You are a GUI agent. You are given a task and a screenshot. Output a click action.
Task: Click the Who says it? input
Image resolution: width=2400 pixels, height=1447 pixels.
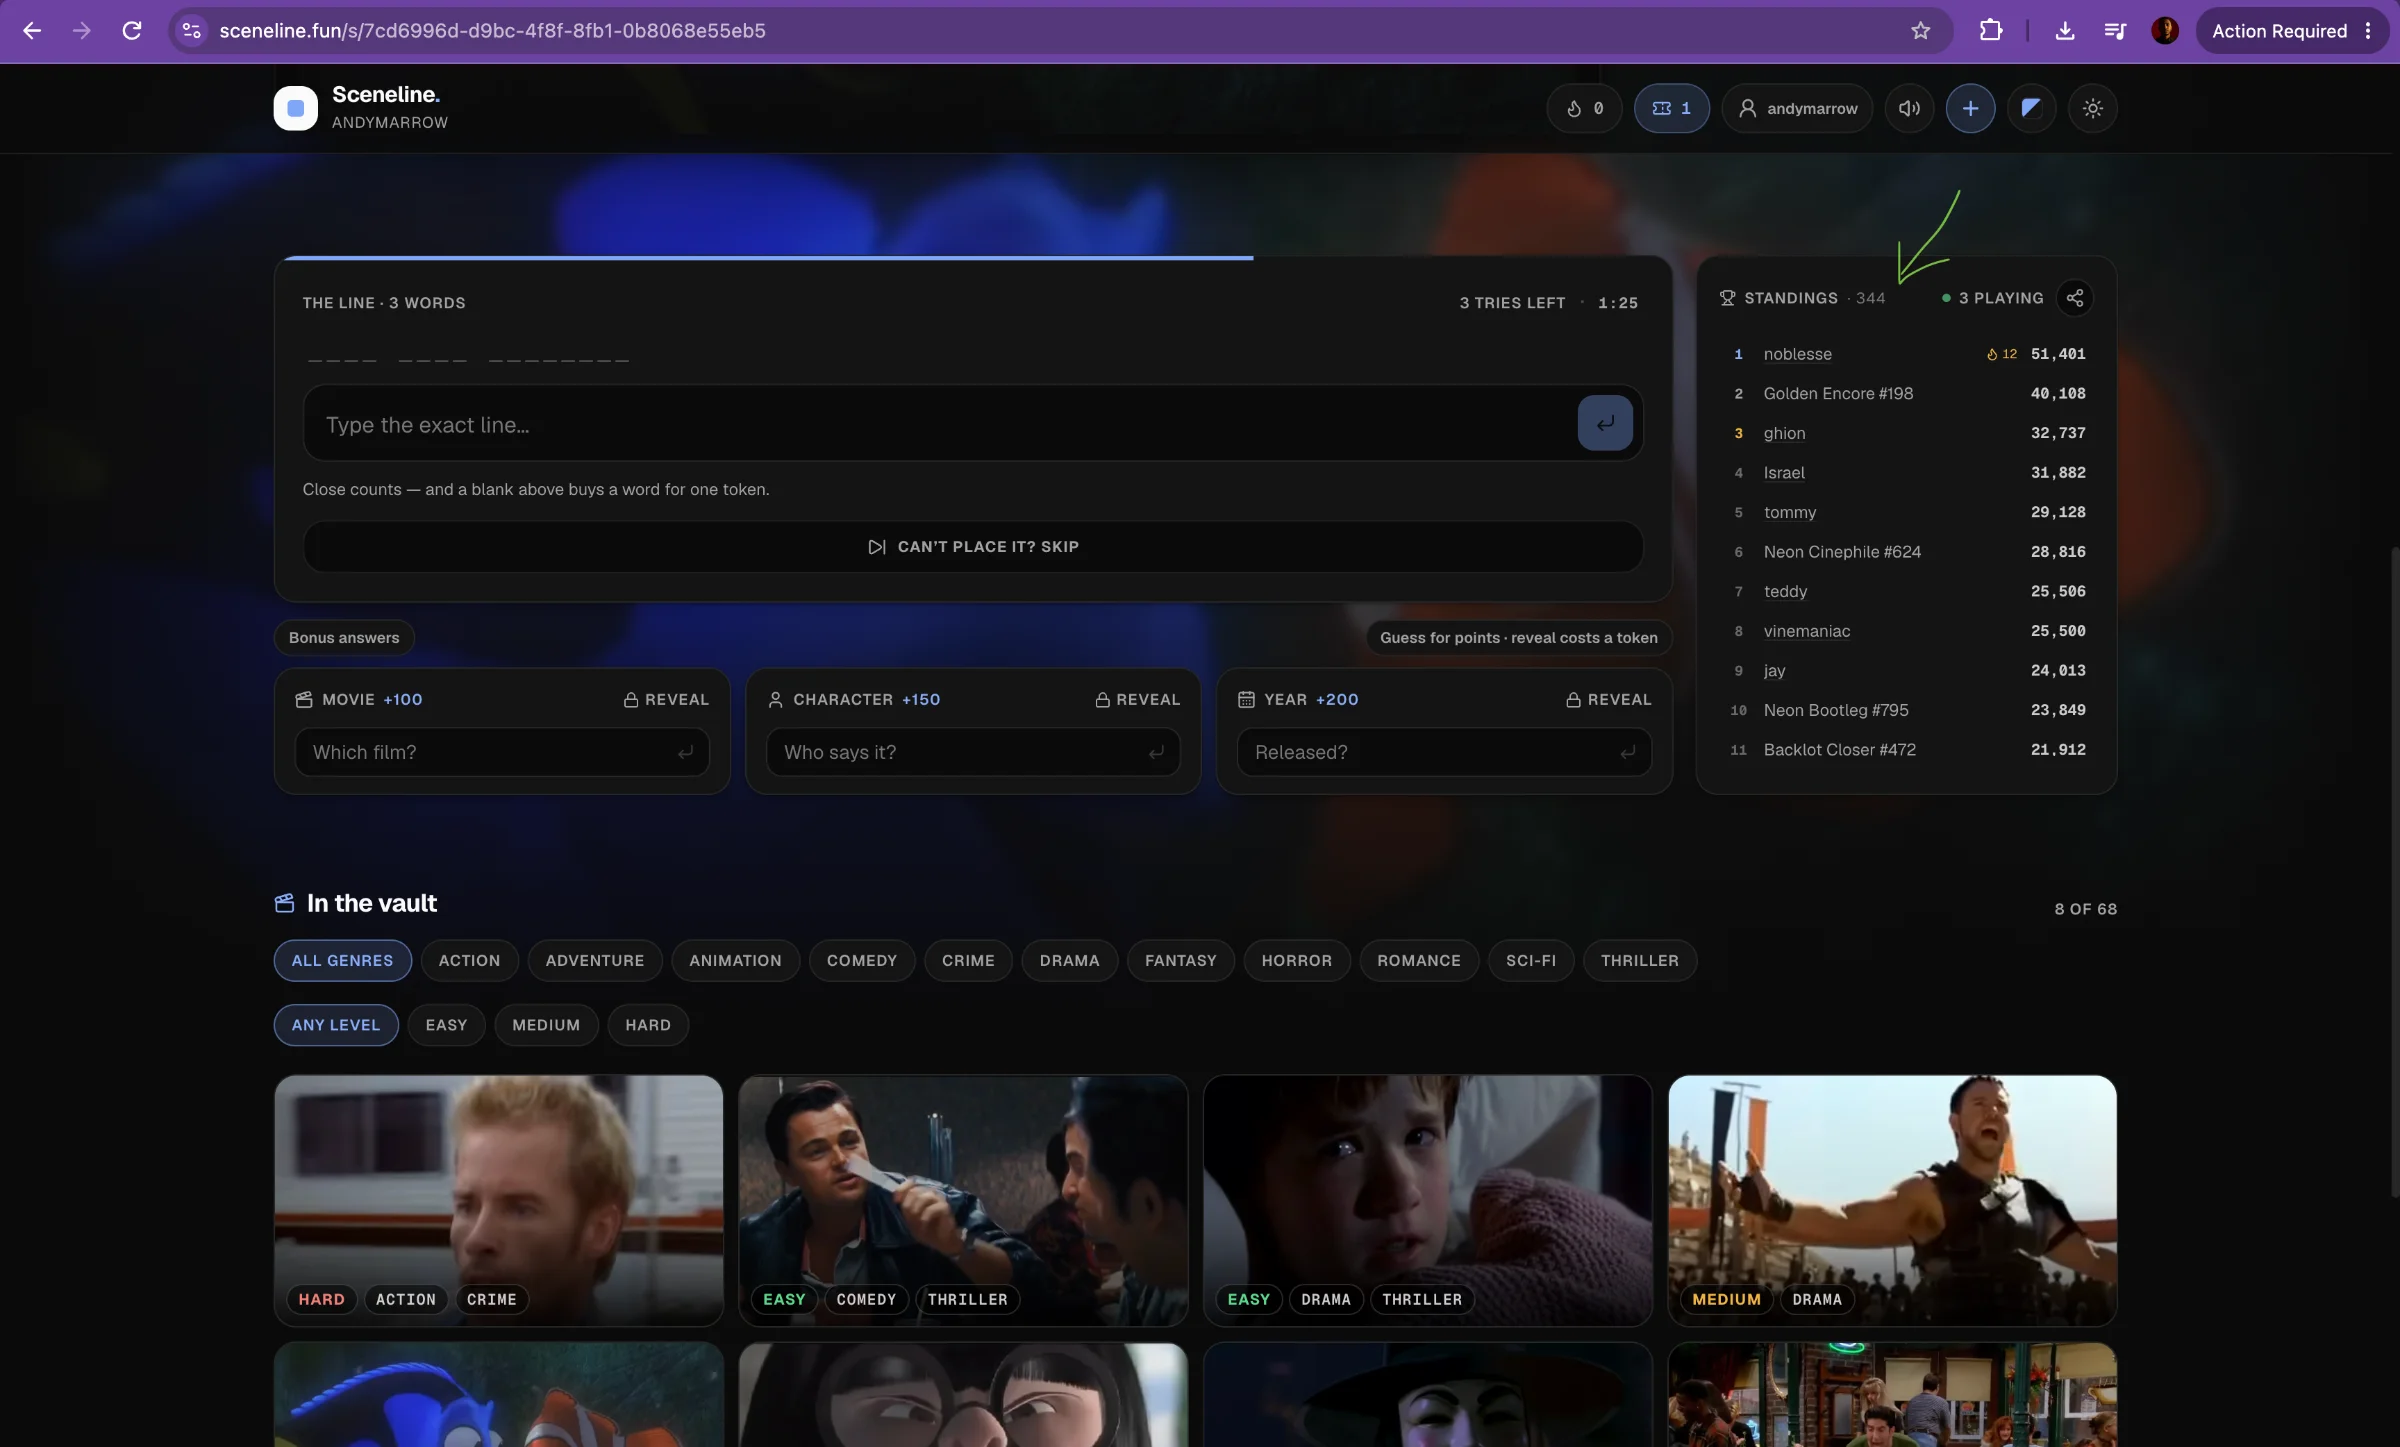973,752
